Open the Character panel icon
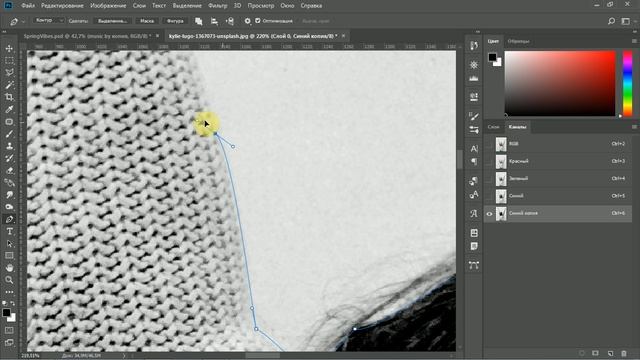Viewport: 640px width, 360px height. 473,148
